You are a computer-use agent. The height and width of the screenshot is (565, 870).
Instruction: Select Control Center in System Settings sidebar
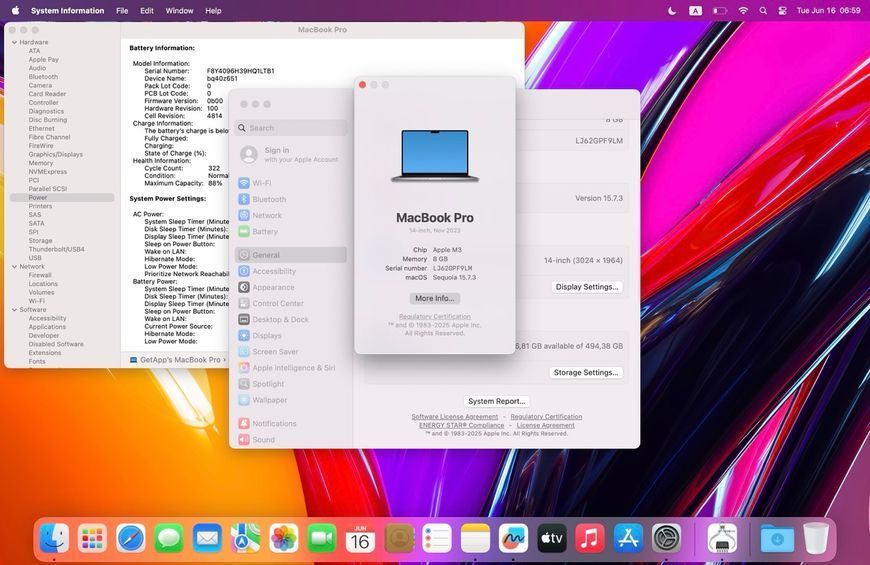291,304
